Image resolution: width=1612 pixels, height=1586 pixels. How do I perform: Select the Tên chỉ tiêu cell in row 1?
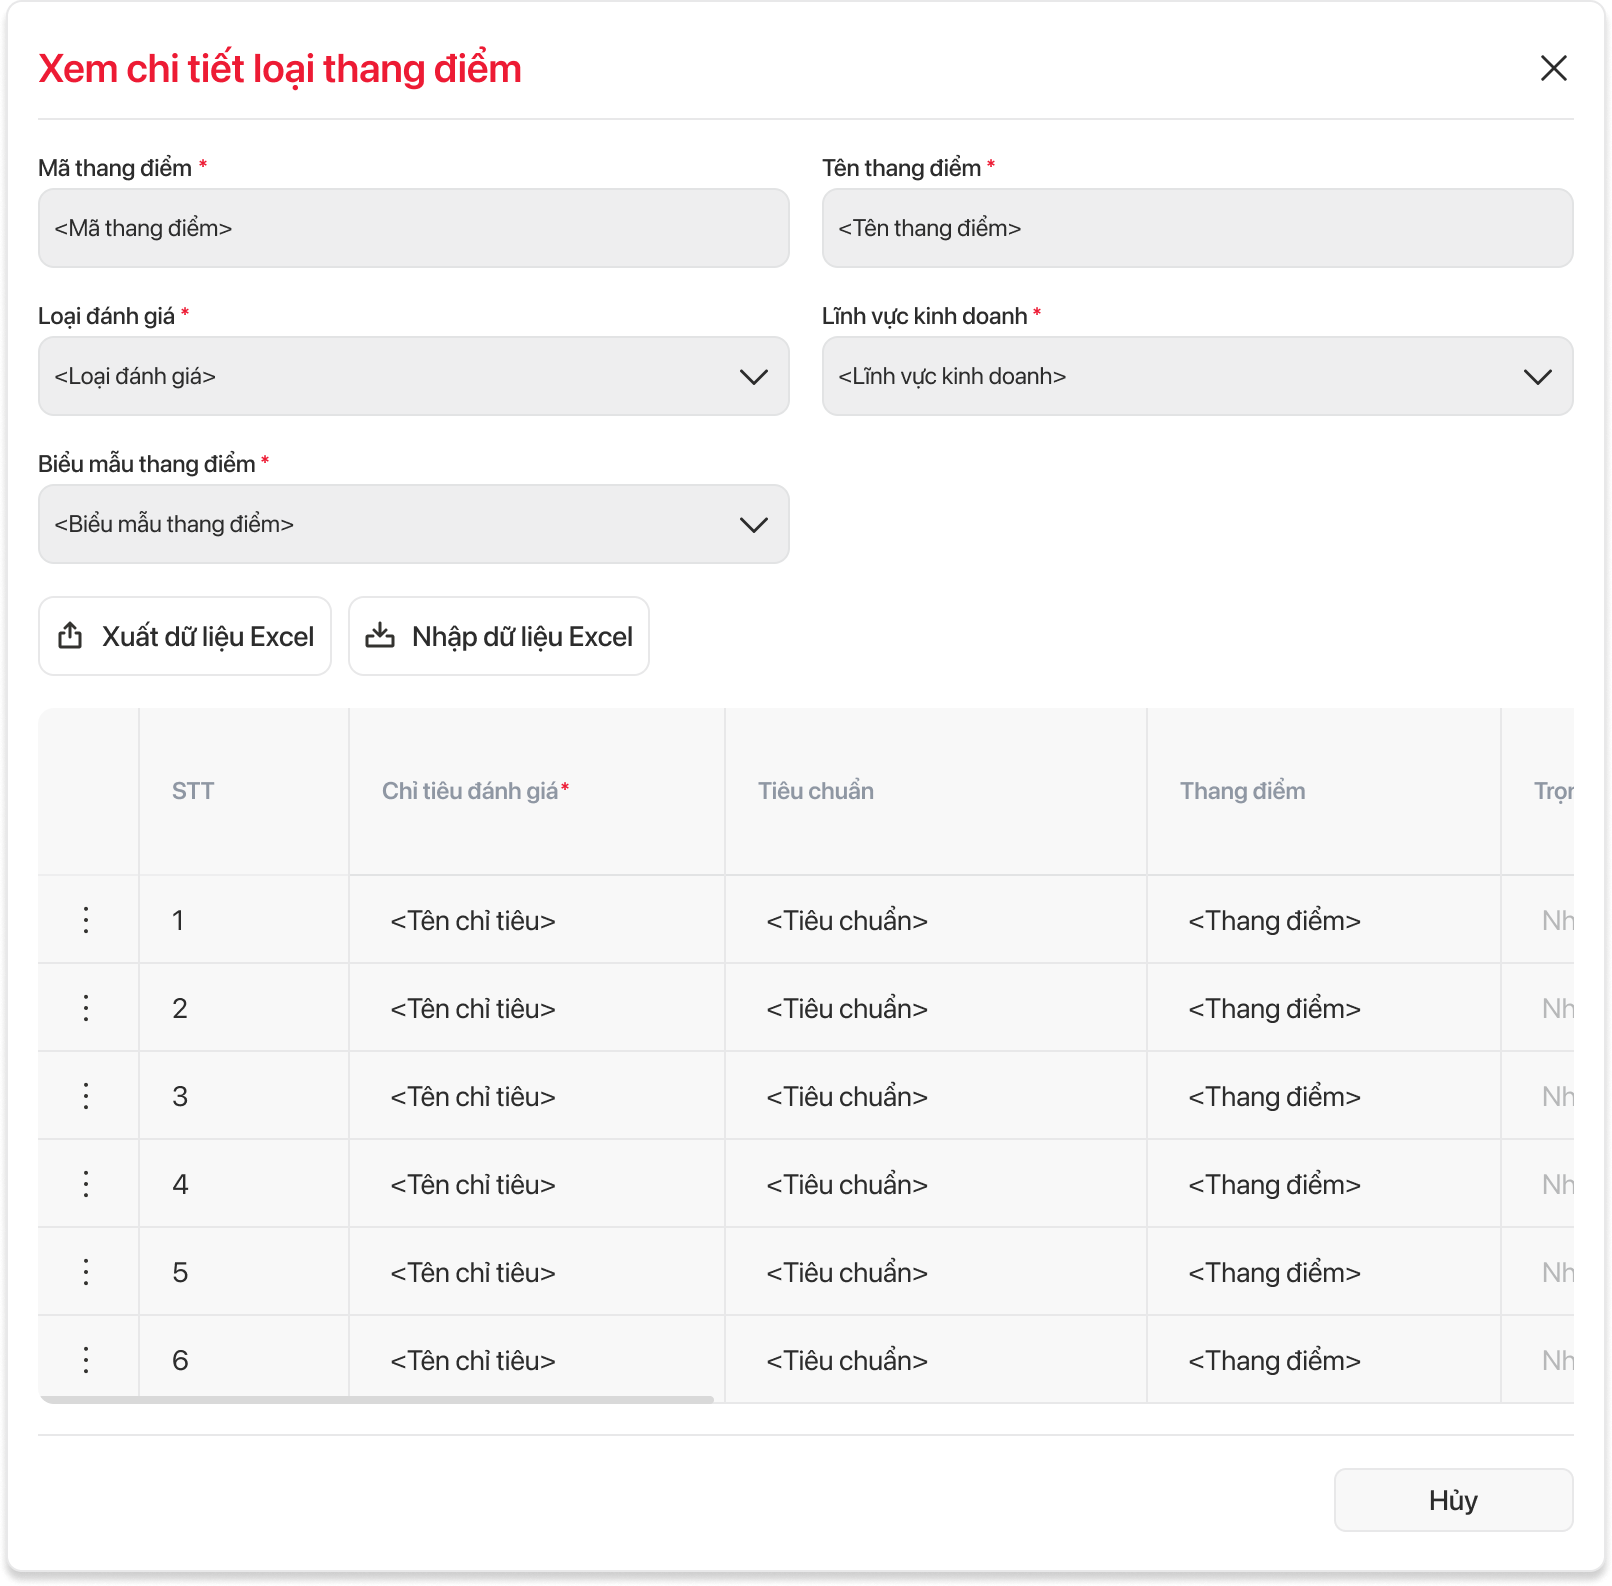473,920
